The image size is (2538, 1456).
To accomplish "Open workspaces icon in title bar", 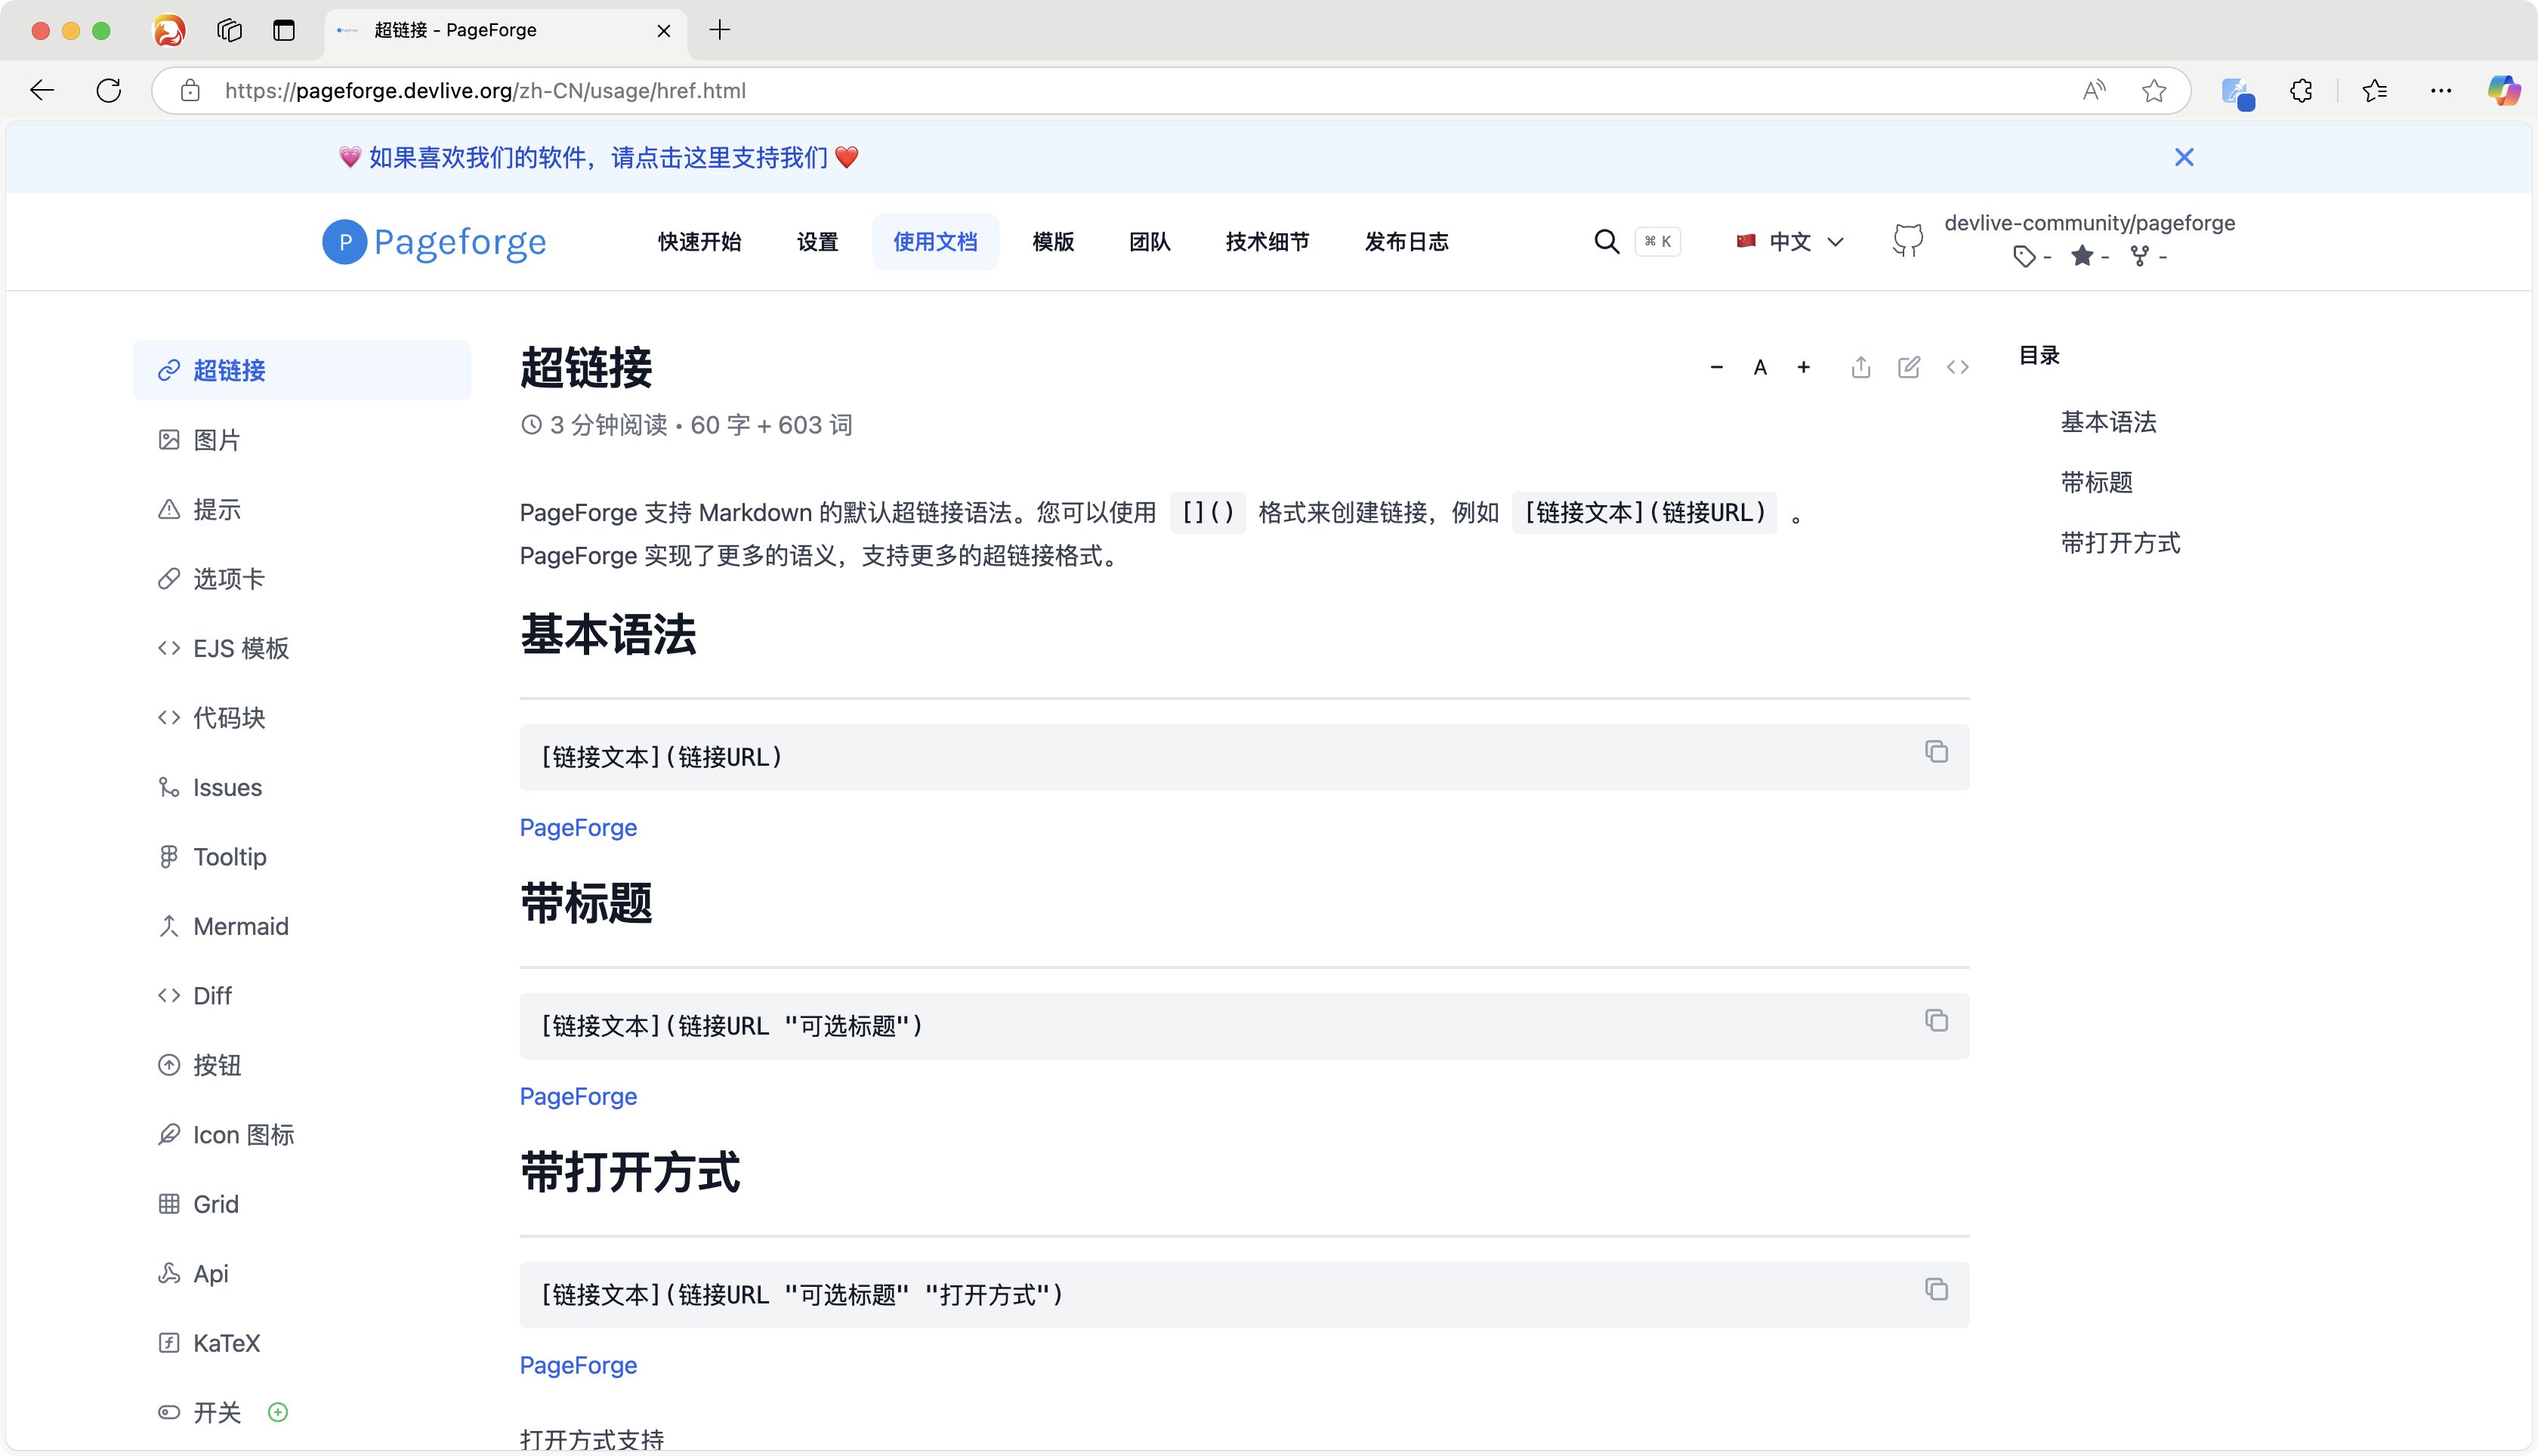I will [229, 31].
